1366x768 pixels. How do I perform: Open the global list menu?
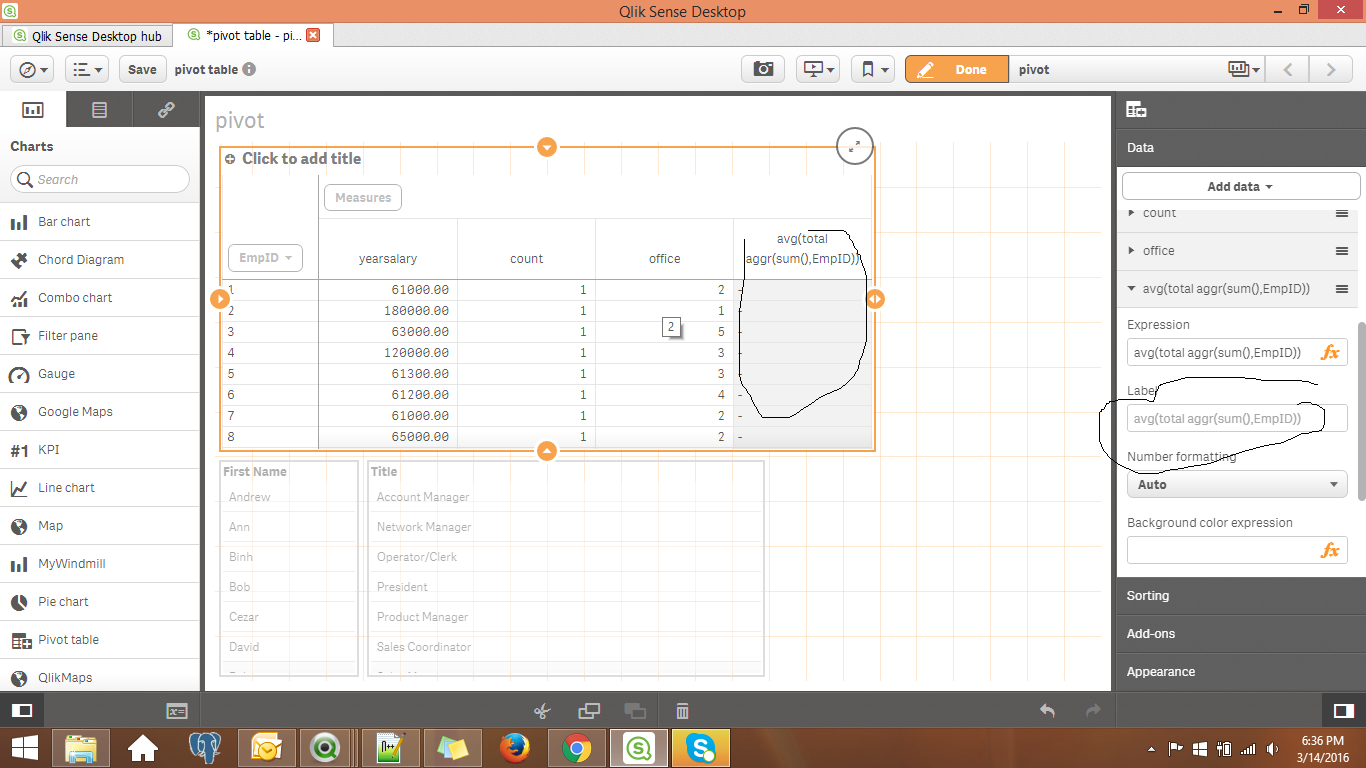(x=87, y=69)
